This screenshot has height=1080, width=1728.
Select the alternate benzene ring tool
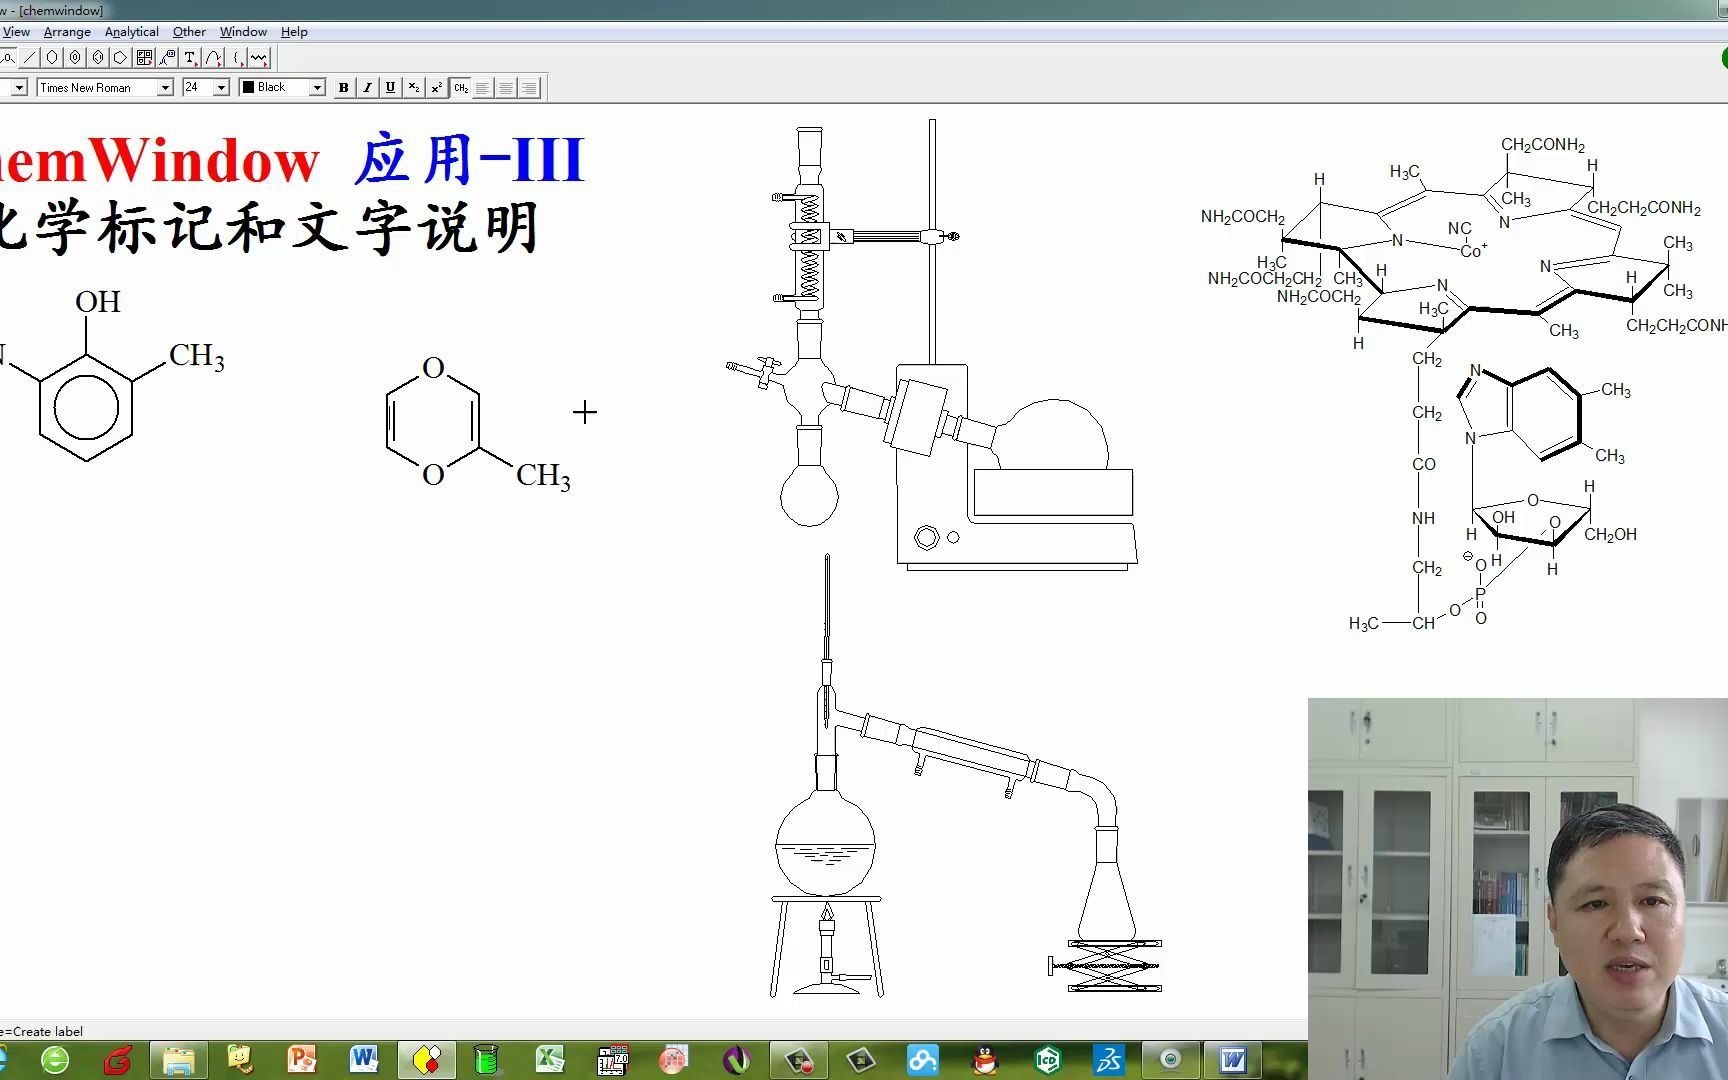98,58
